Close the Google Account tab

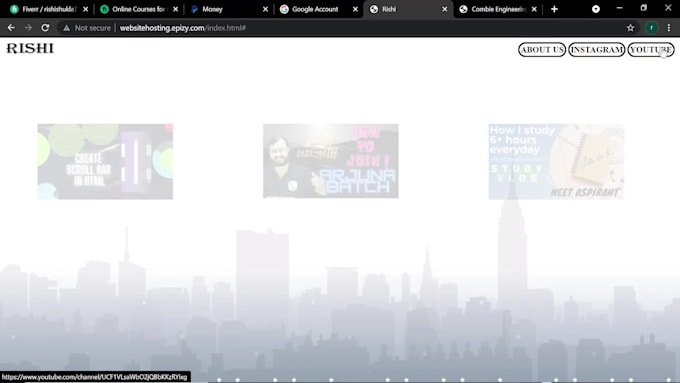(355, 9)
